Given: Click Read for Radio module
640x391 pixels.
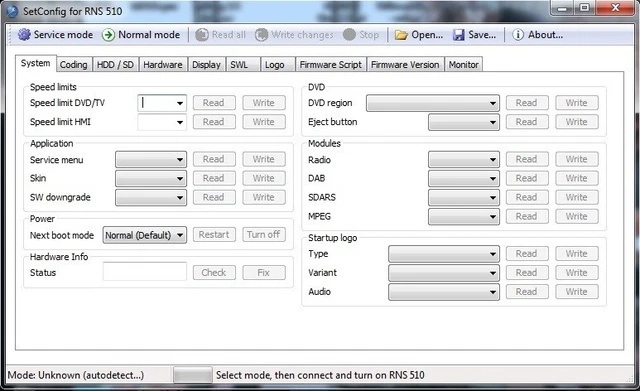Looking at the screenshot, I should click(527, 159).
